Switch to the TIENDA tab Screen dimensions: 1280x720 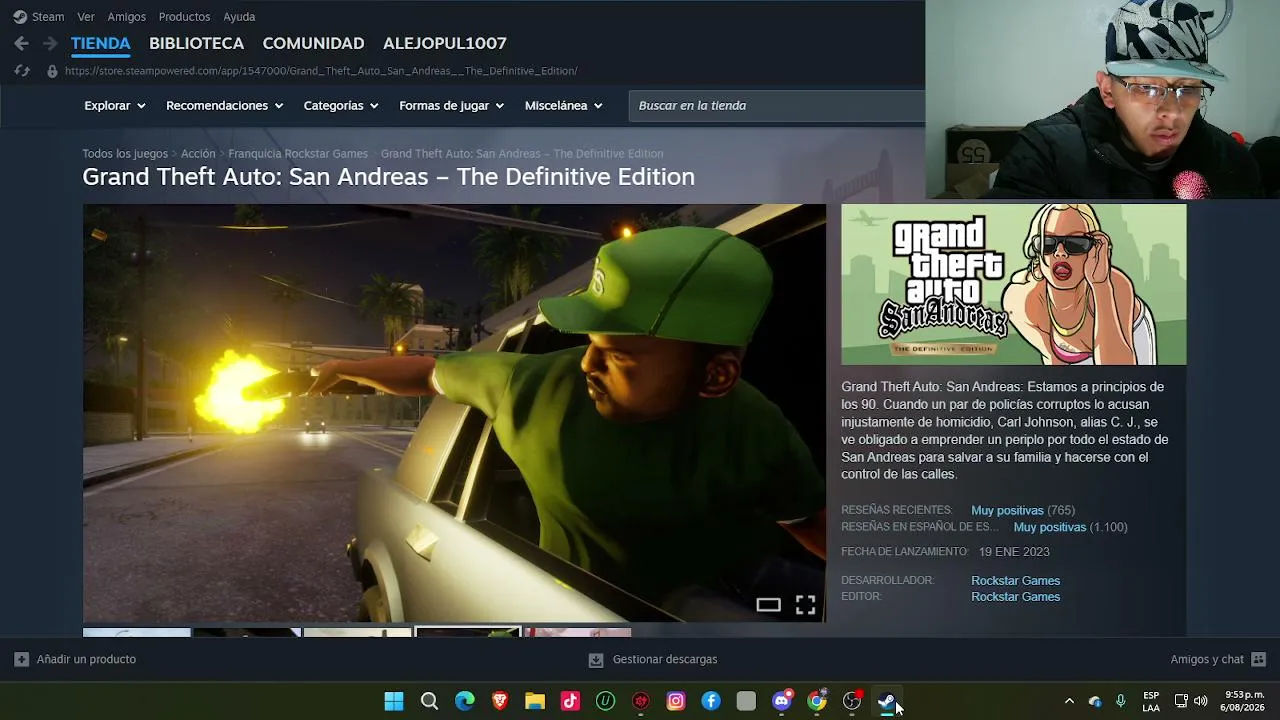[x=101, y=44]
